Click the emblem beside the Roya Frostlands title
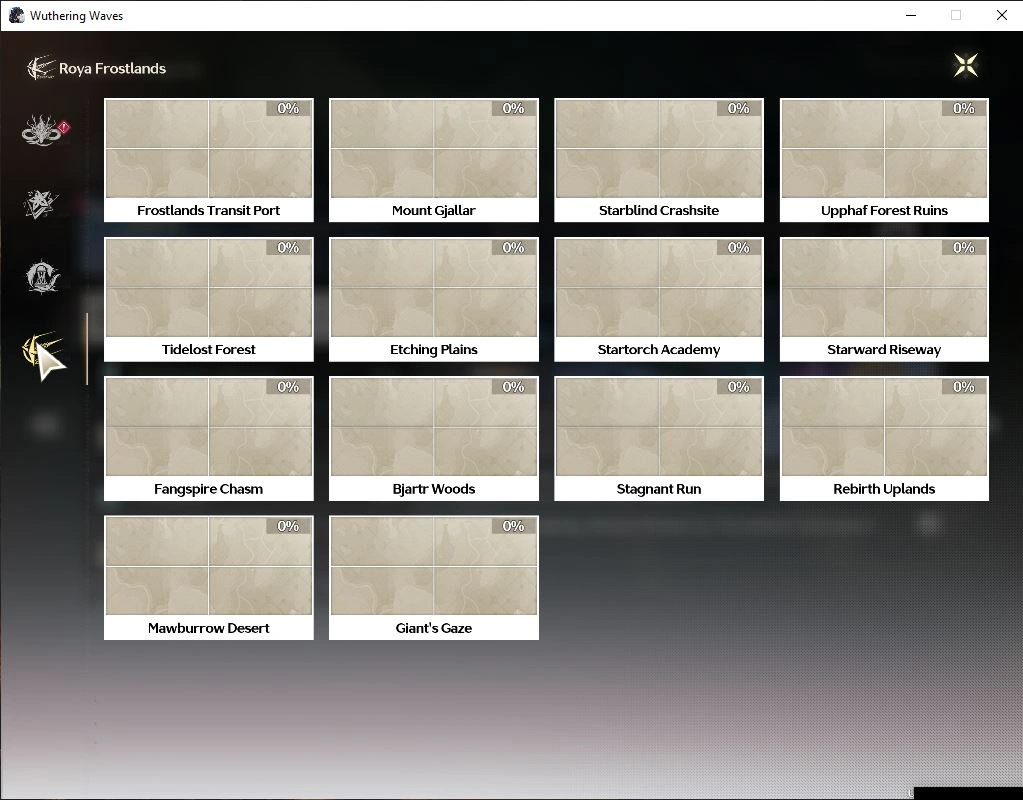 tap(40, 68)
